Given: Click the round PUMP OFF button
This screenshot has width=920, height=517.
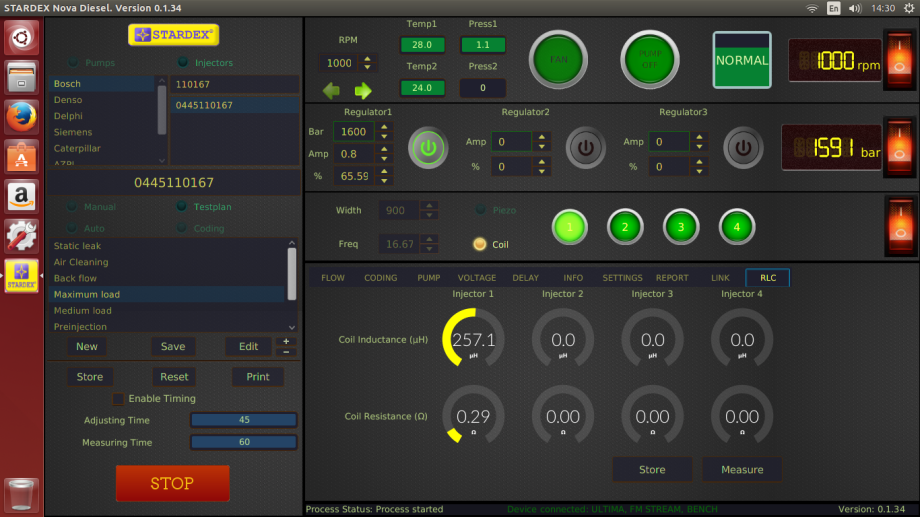Looking at the screenshot, I should click(x=650, y=59).
